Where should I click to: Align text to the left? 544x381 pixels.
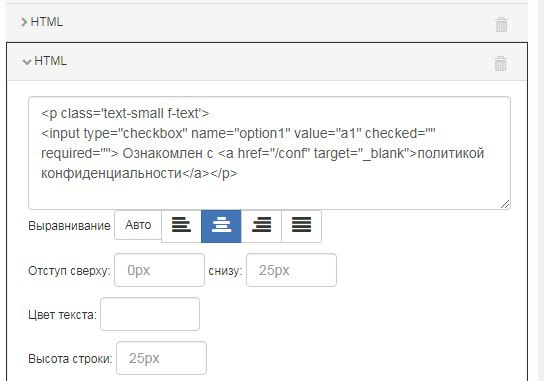181,226
